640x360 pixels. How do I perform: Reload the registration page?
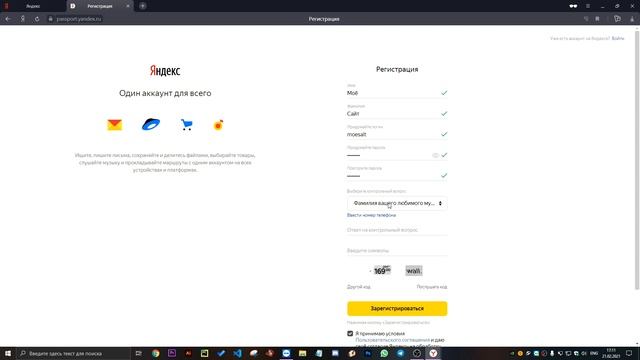[x=37, y=19]
